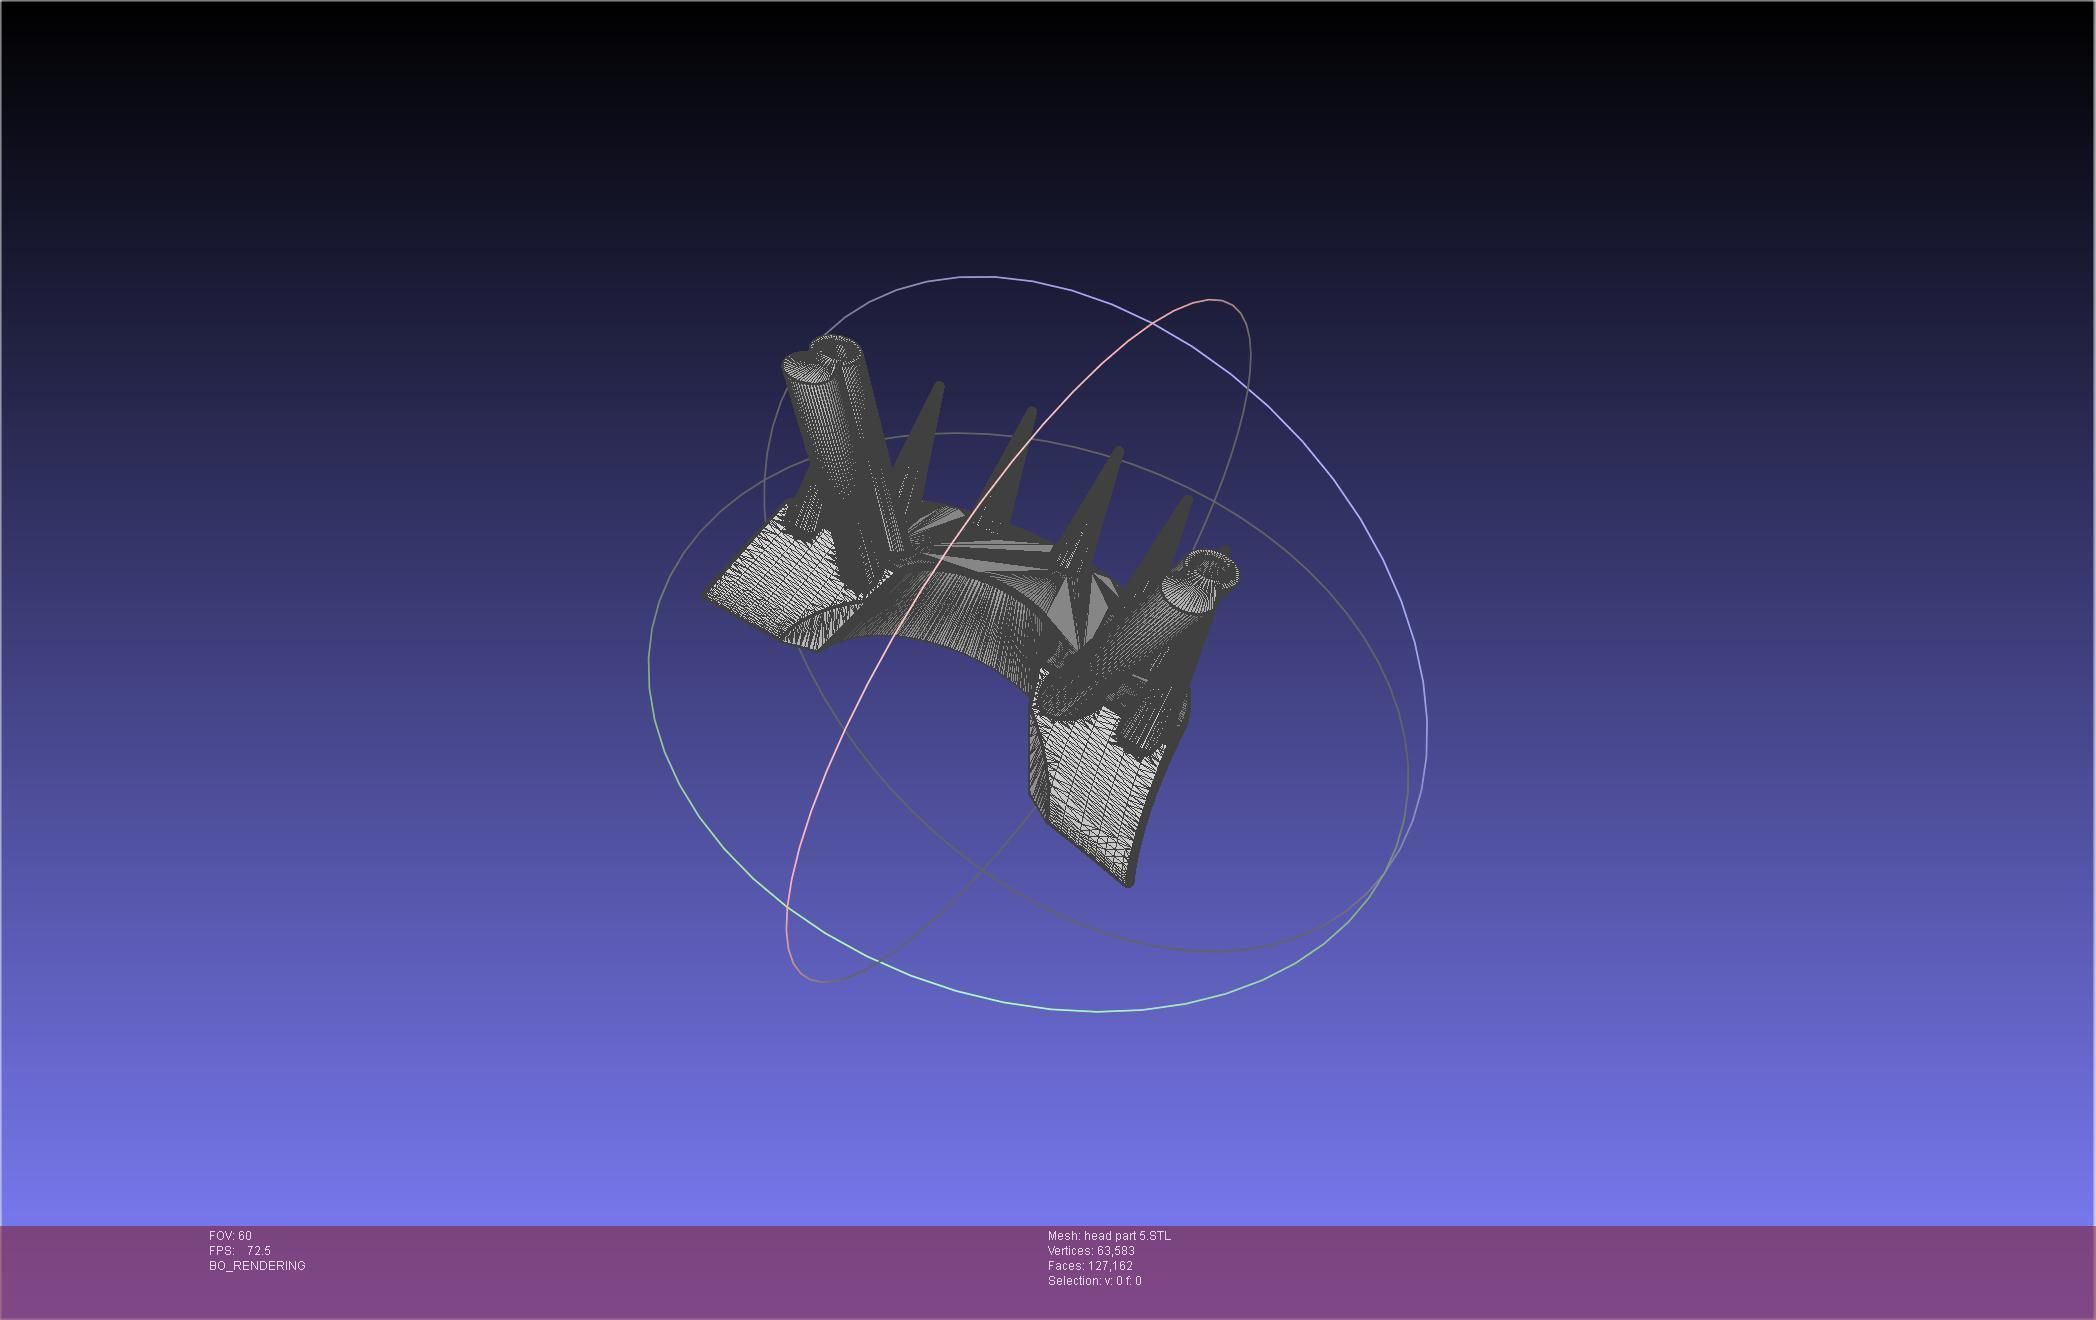The width and height of the screenshot is (2096, 1320).
Task: Click the FPS: 72.5 readout
Action: tap(240, 1251)
